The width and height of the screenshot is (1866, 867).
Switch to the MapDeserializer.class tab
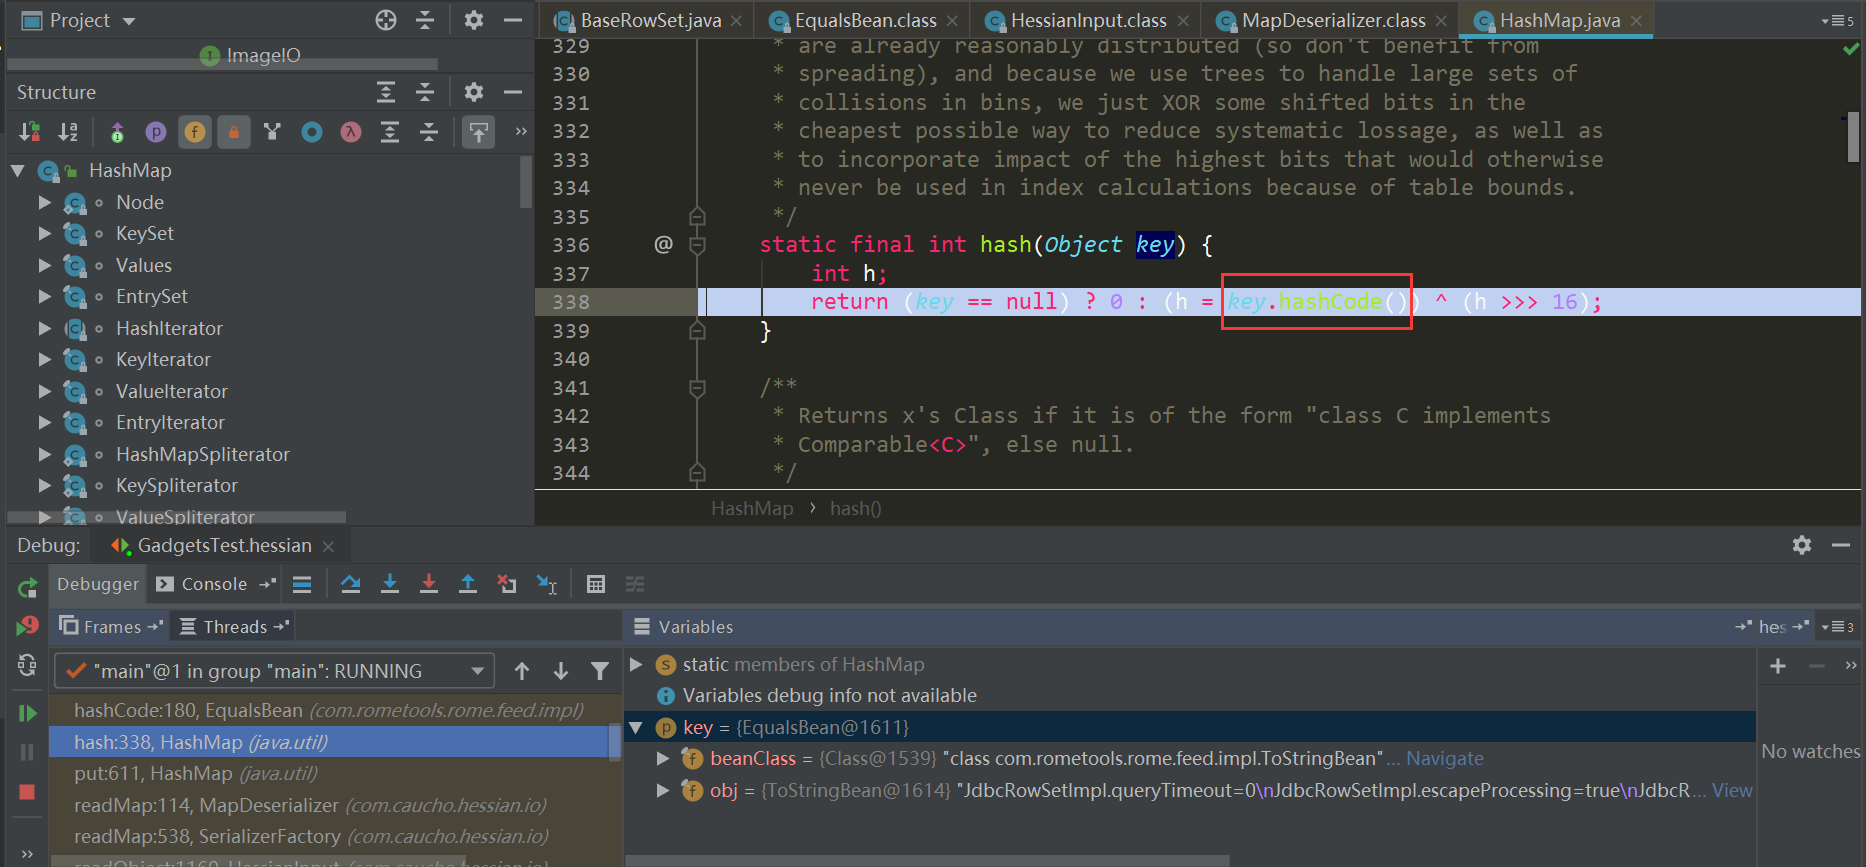tap(1333, 20)
